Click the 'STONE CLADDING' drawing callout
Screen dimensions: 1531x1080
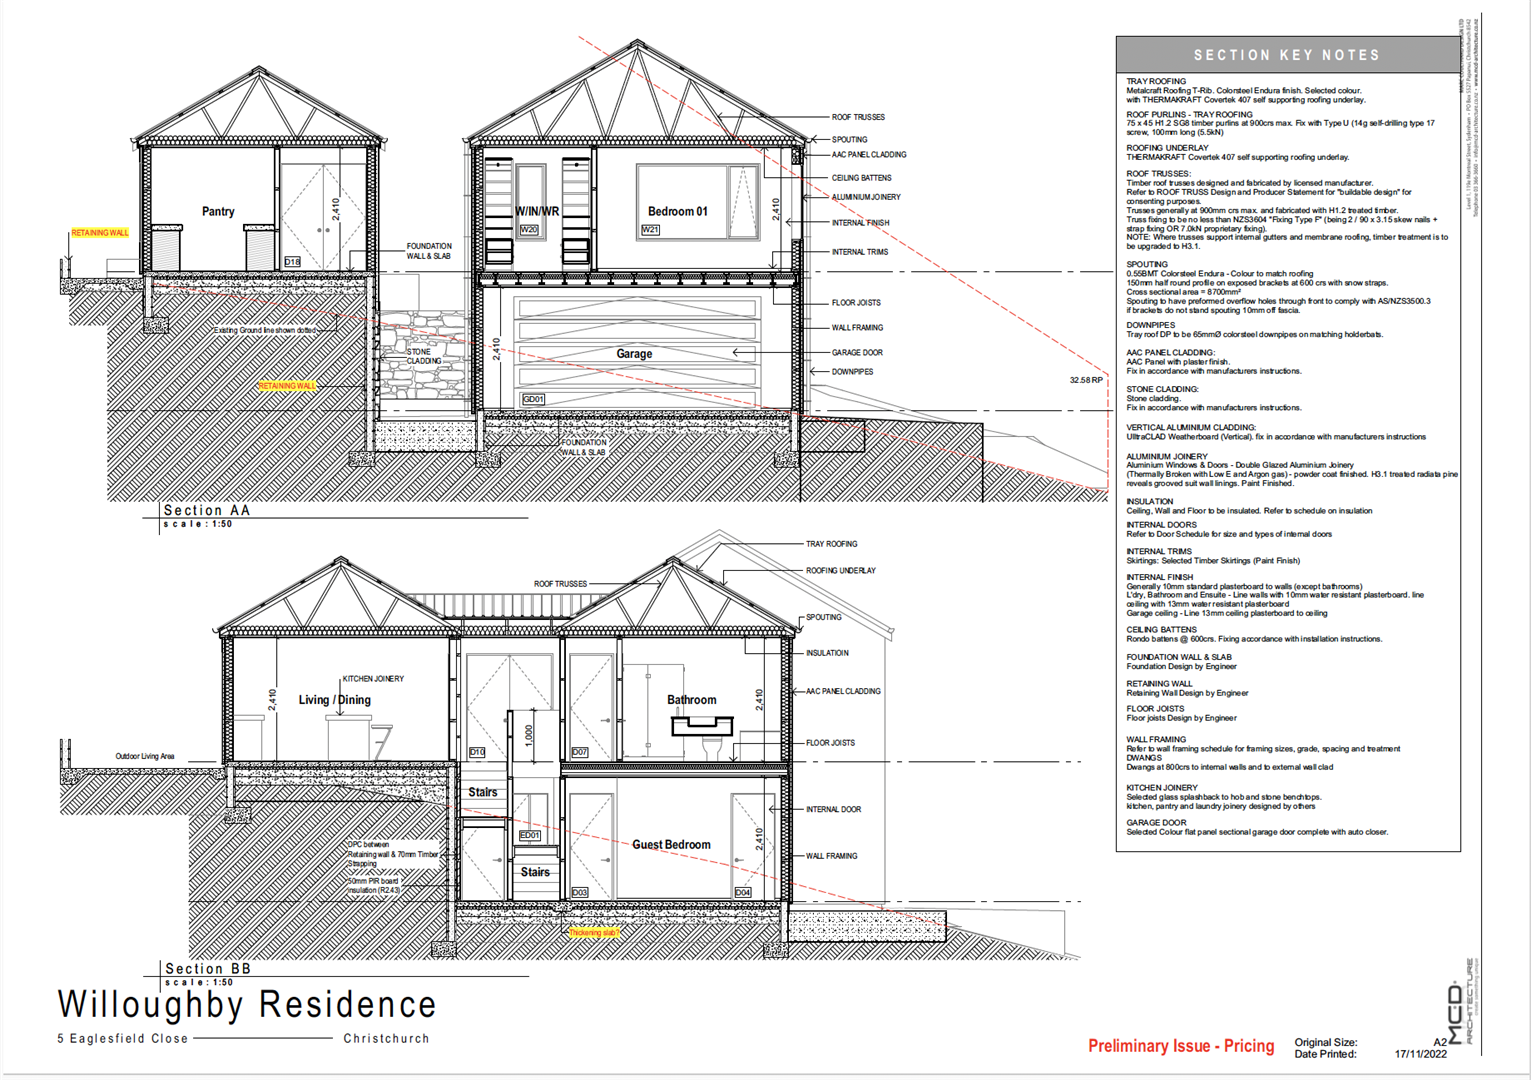tap(424, 357)
